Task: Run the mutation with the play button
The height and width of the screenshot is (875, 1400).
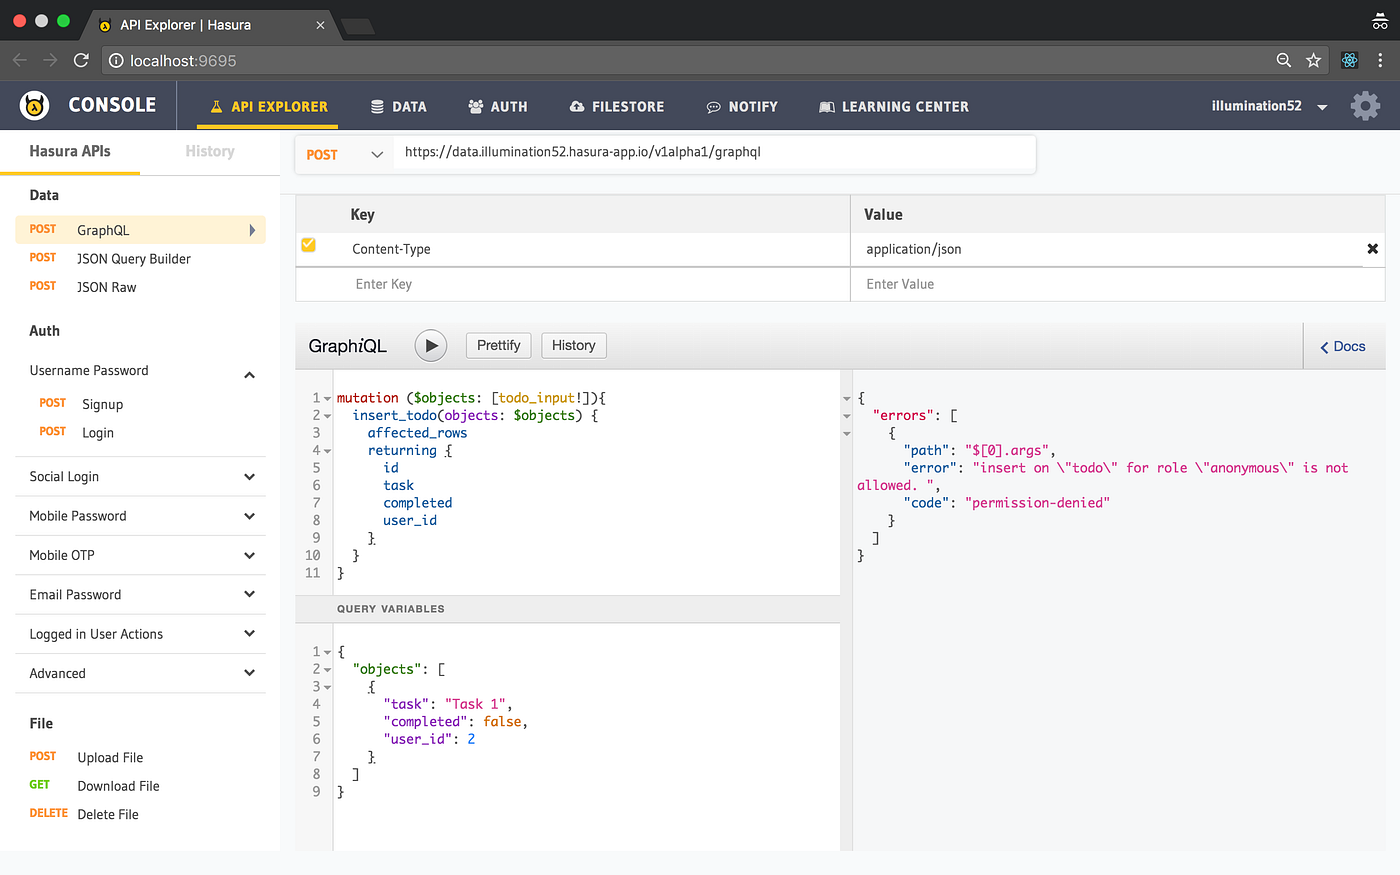Action: point(430,345)
